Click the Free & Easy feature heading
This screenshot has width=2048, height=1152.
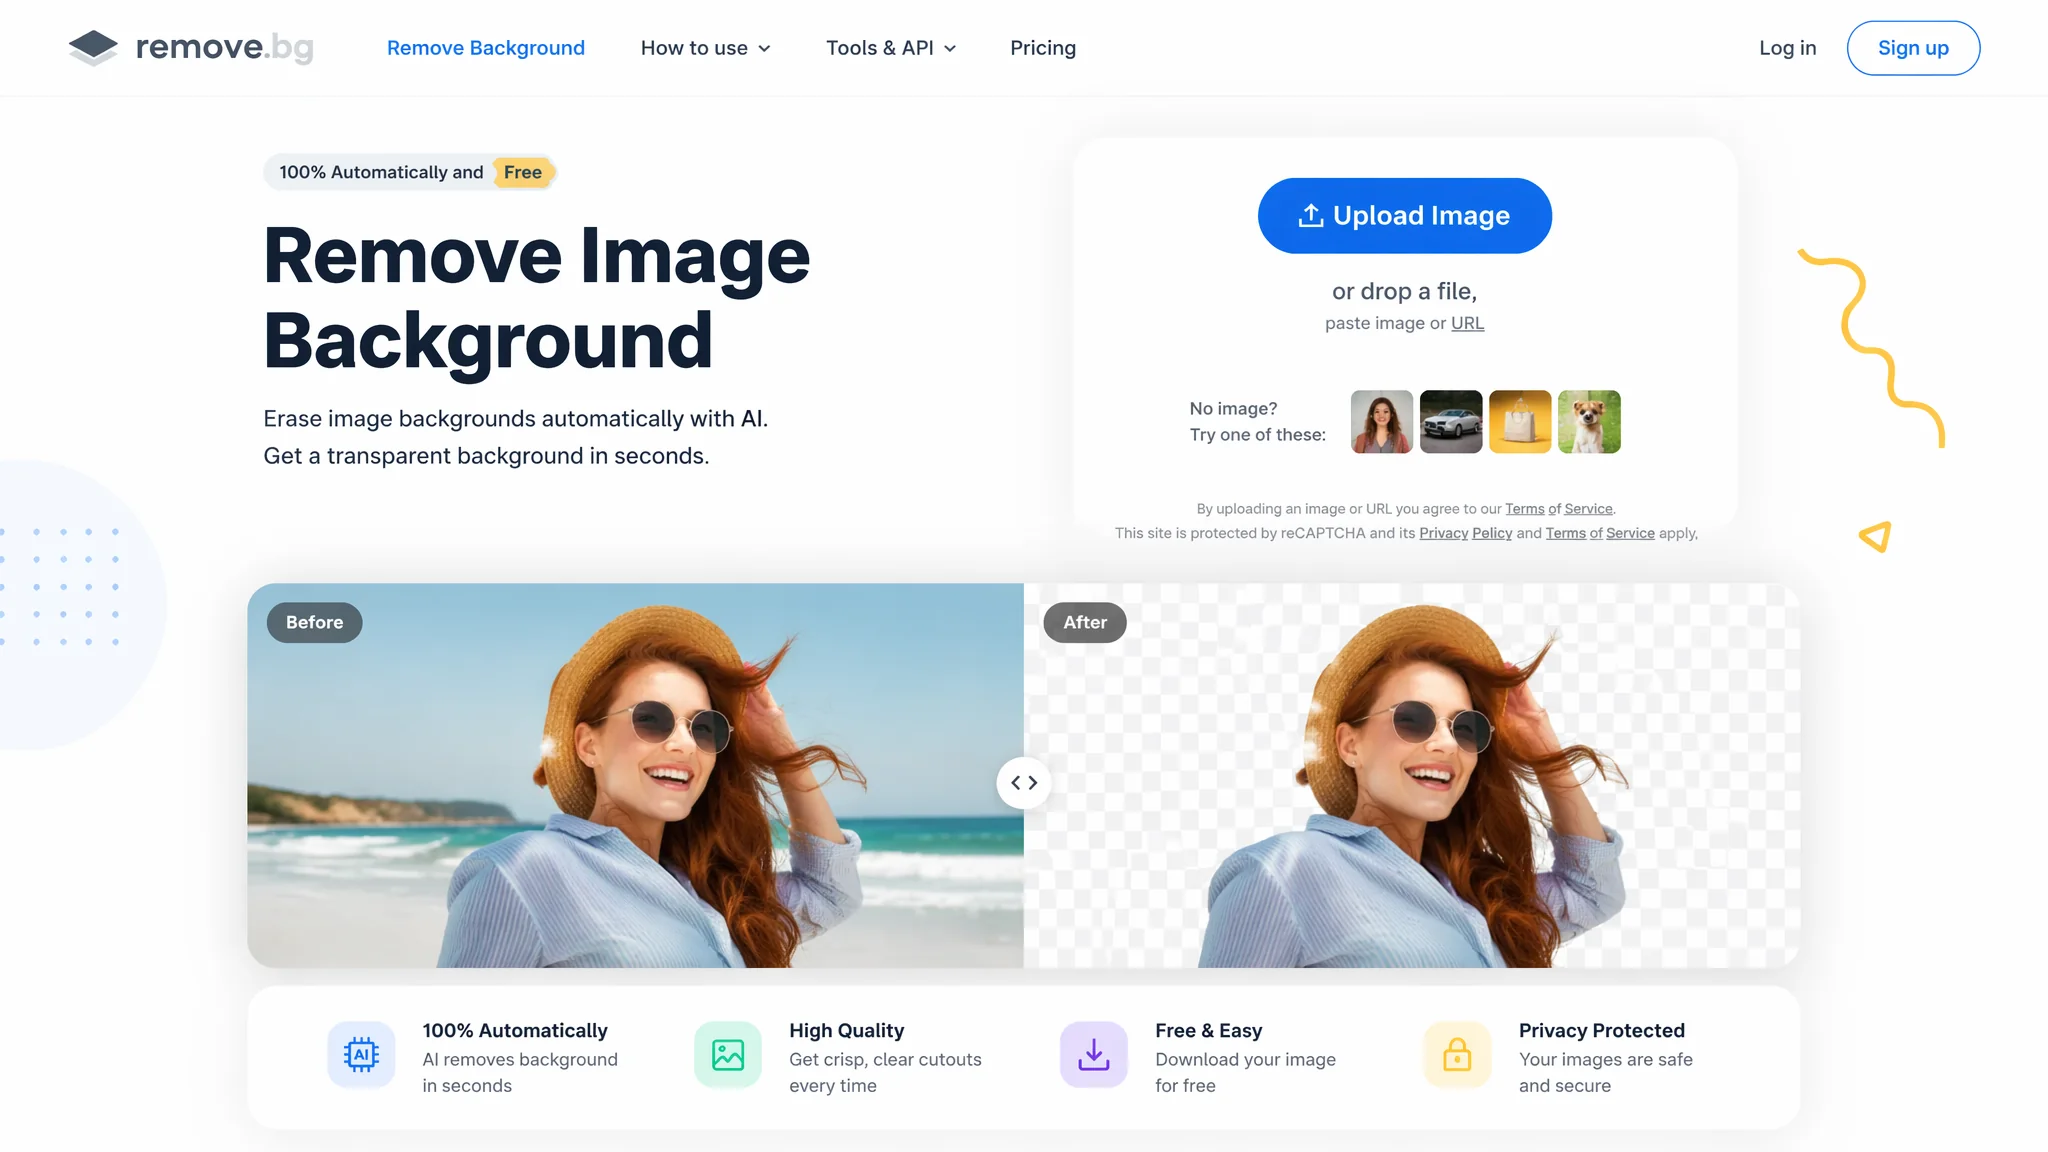pos(1209,1031)
